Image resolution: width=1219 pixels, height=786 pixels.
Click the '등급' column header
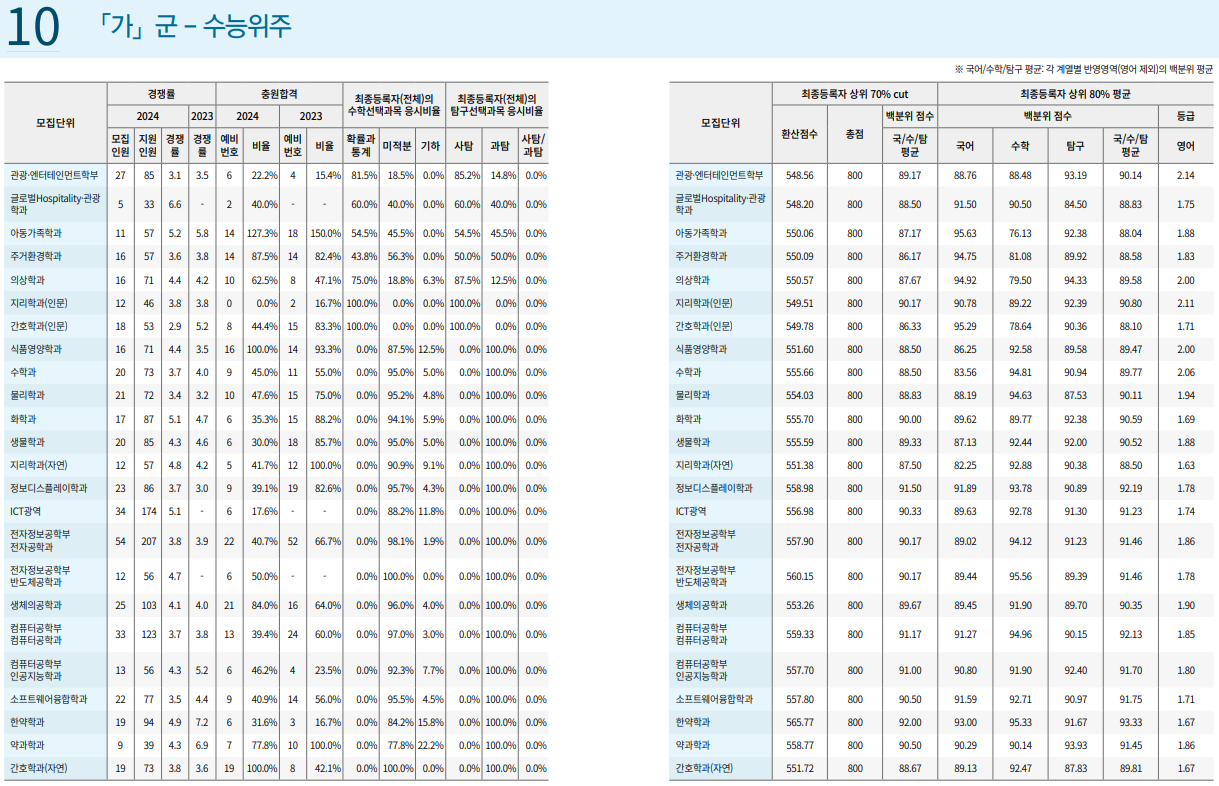1186,116
